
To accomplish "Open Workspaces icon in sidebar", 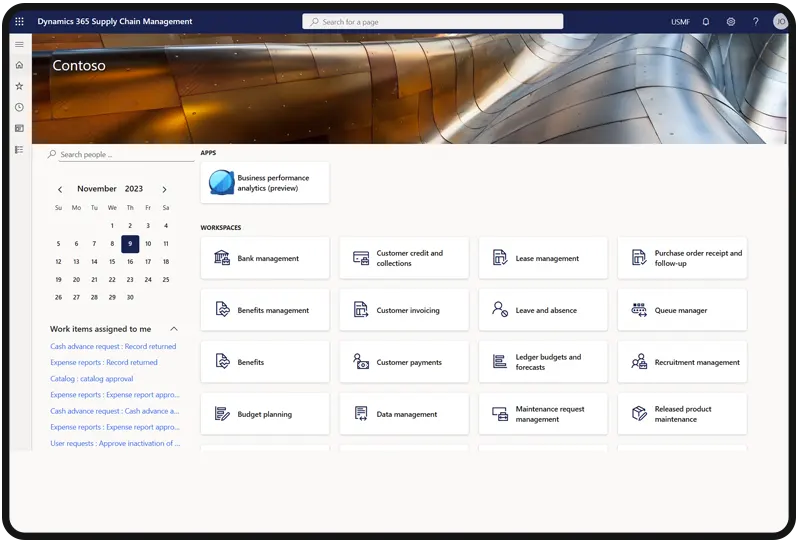I will tap(19, 128).
